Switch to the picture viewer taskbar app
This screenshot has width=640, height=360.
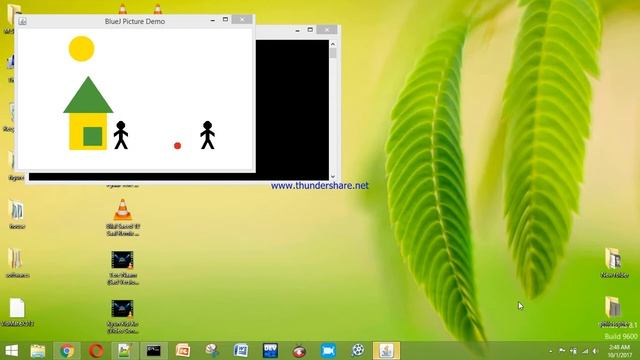point(124,351)
